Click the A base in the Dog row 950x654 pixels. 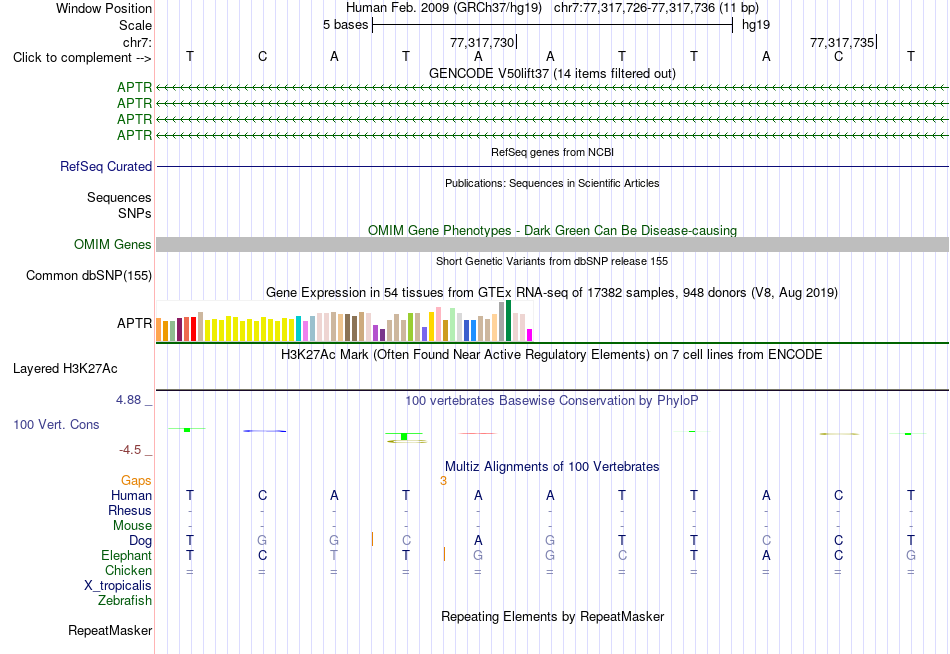point(478,540)
